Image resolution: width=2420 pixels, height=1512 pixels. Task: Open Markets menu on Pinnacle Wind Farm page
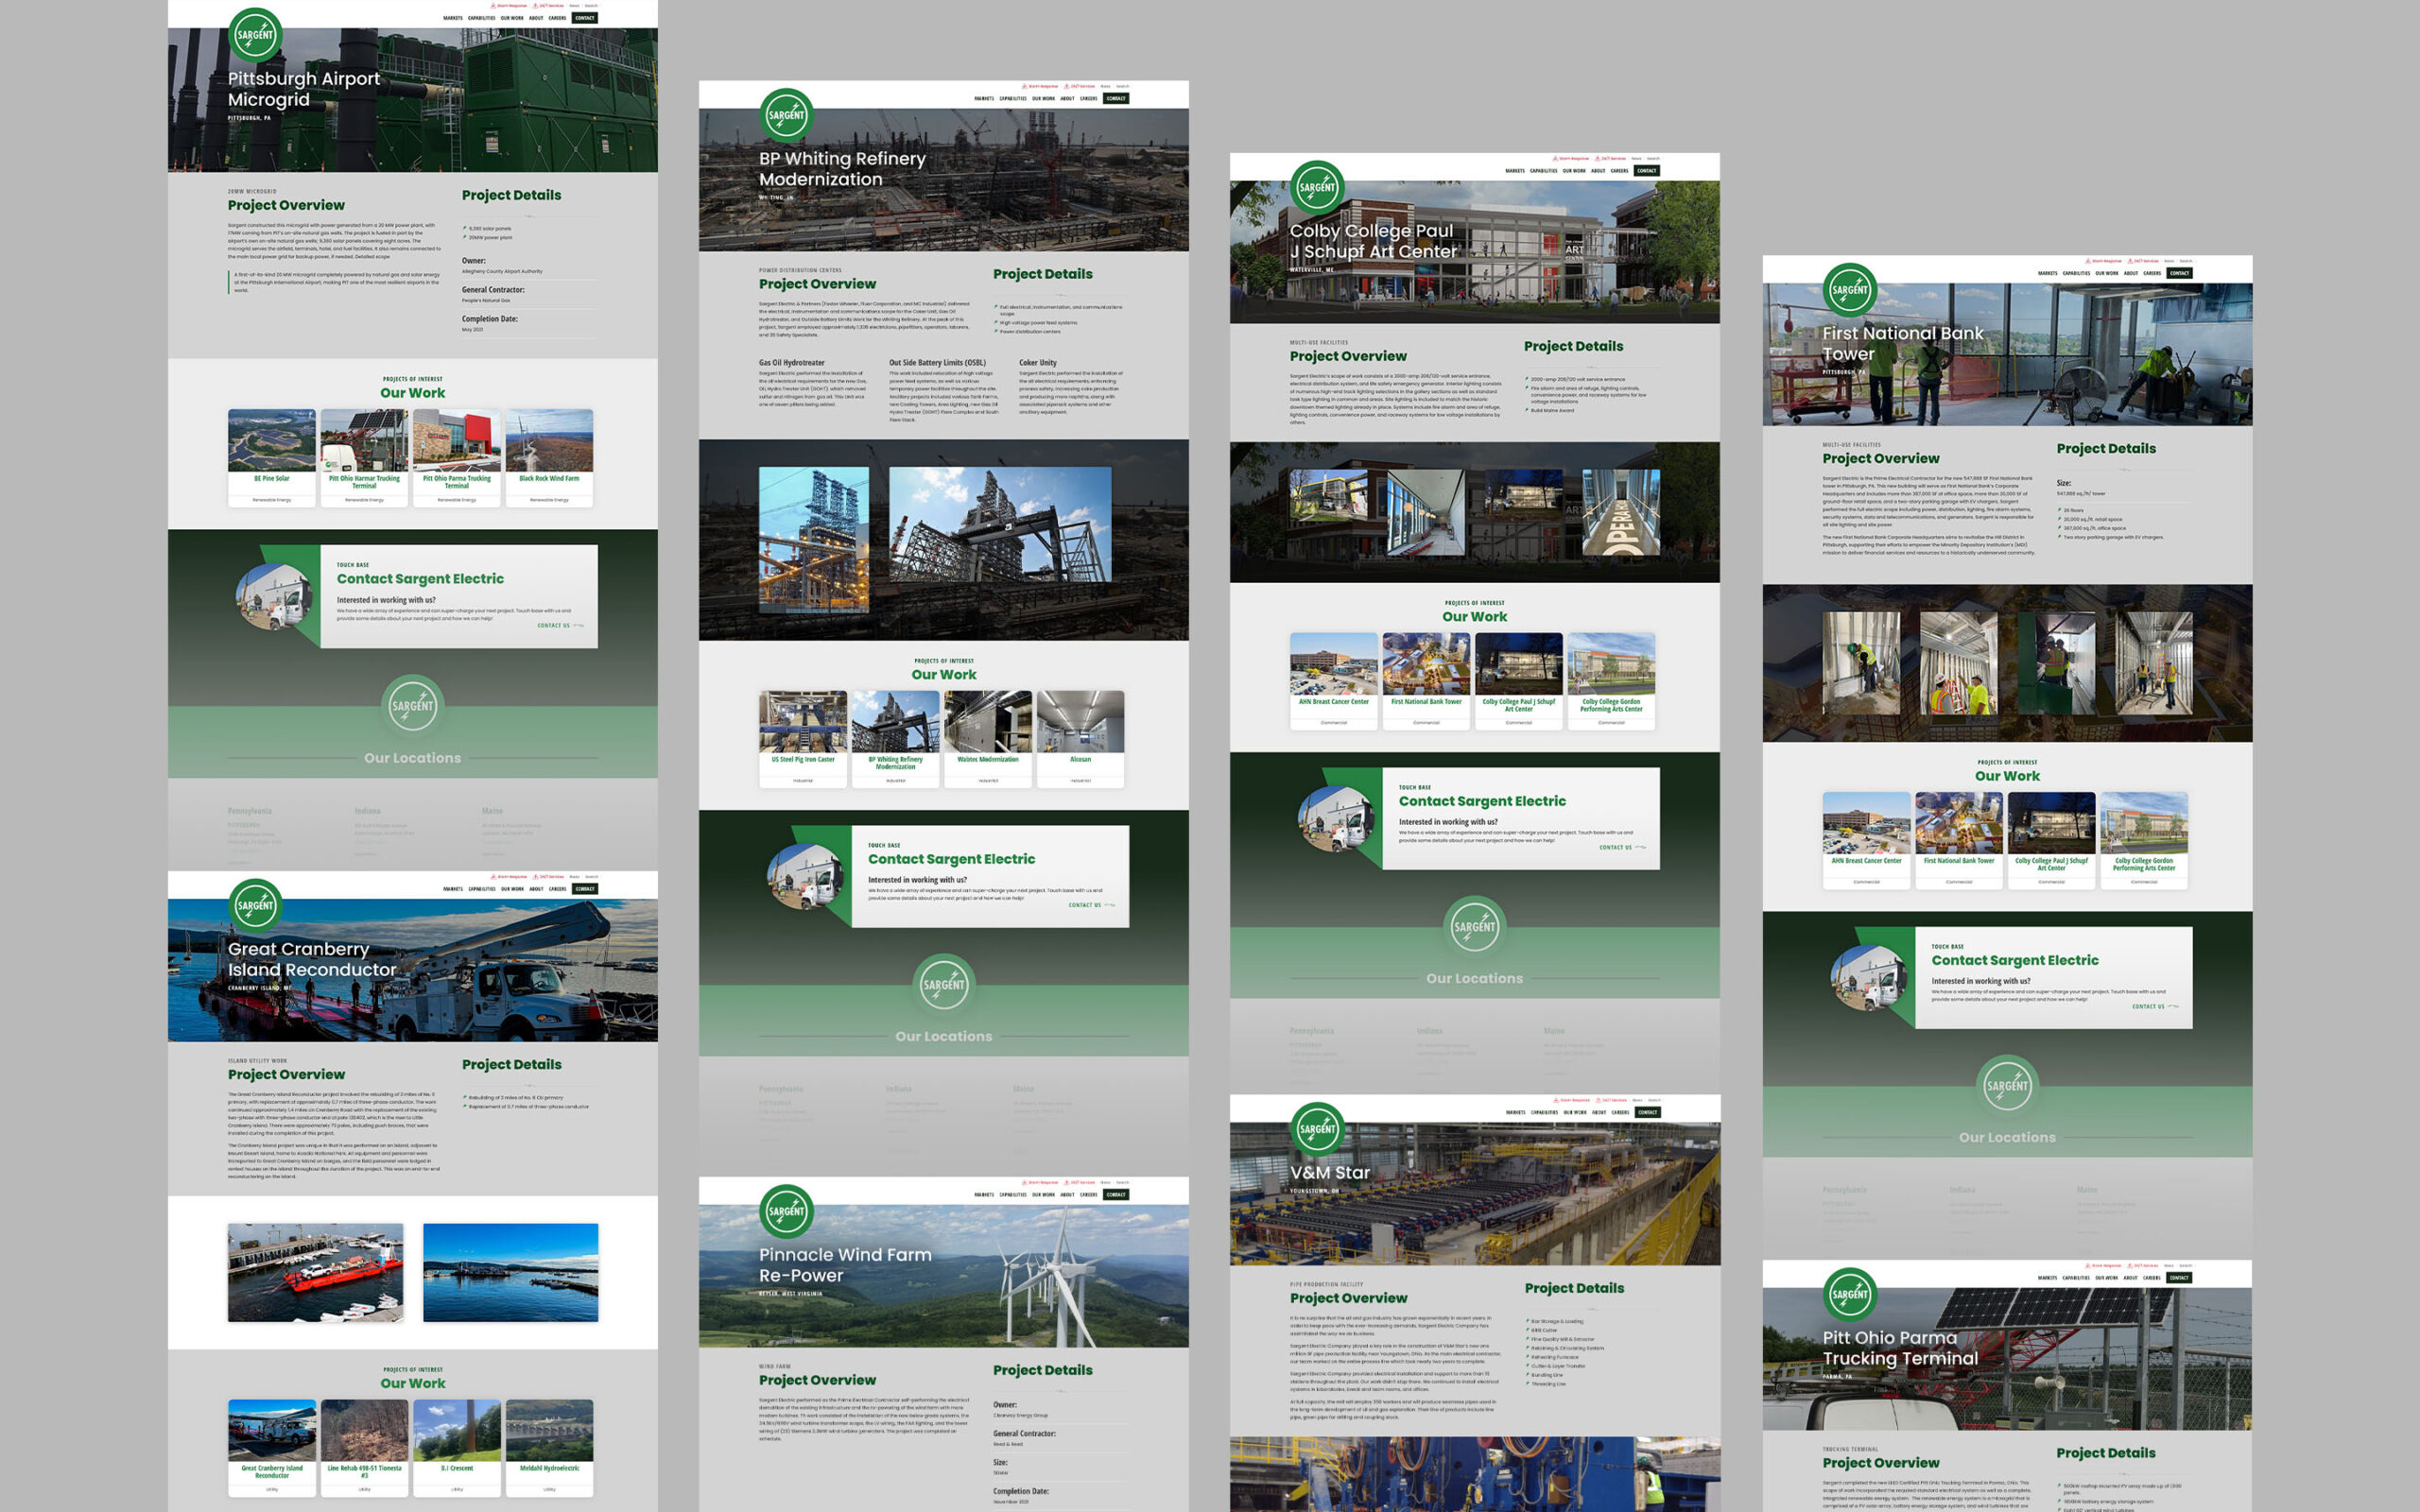(x=984, y=1195)
